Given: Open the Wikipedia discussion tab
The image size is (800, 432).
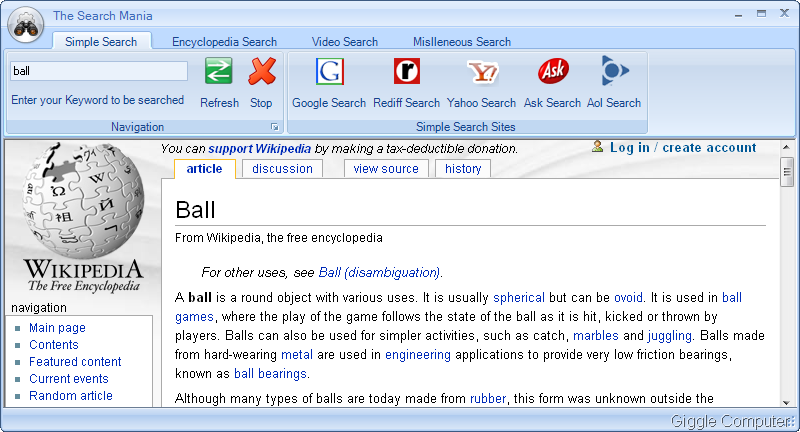Looking at the screenshot, I should 282,169.
